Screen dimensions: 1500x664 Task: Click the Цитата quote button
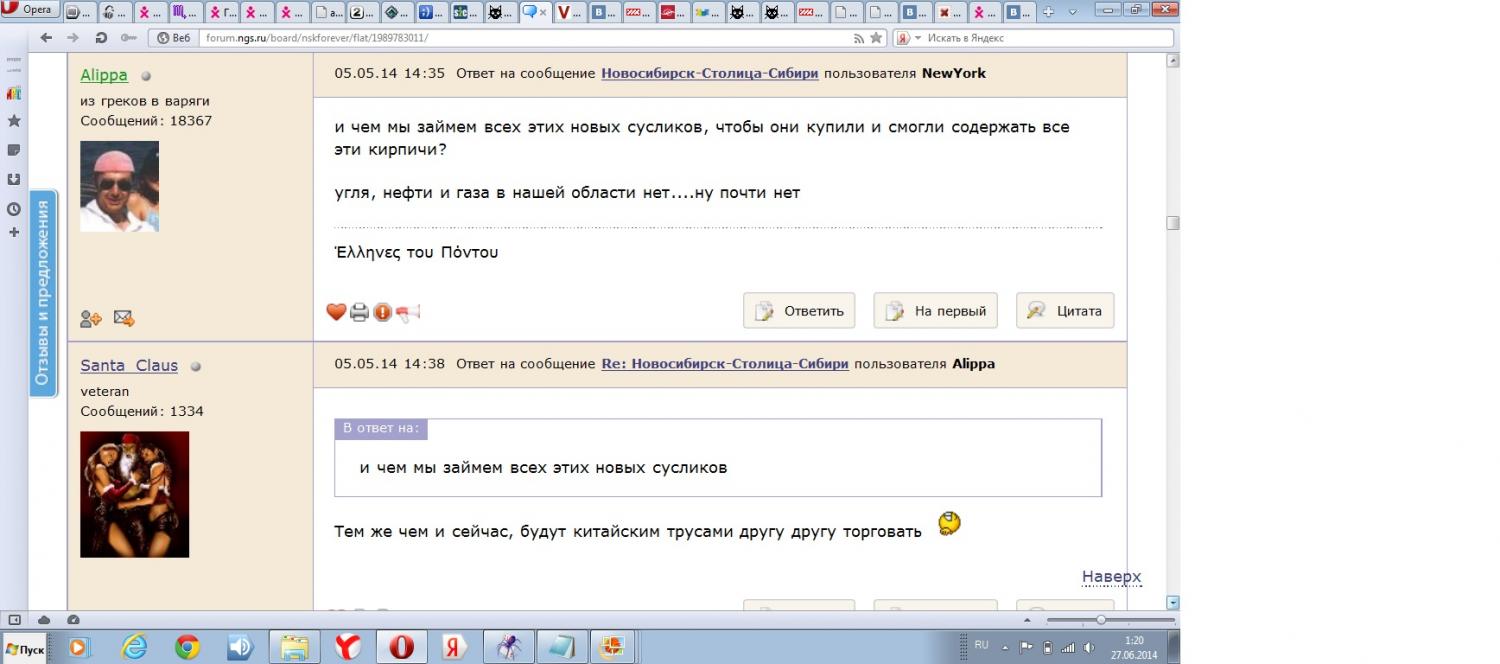pos(1065,311)
